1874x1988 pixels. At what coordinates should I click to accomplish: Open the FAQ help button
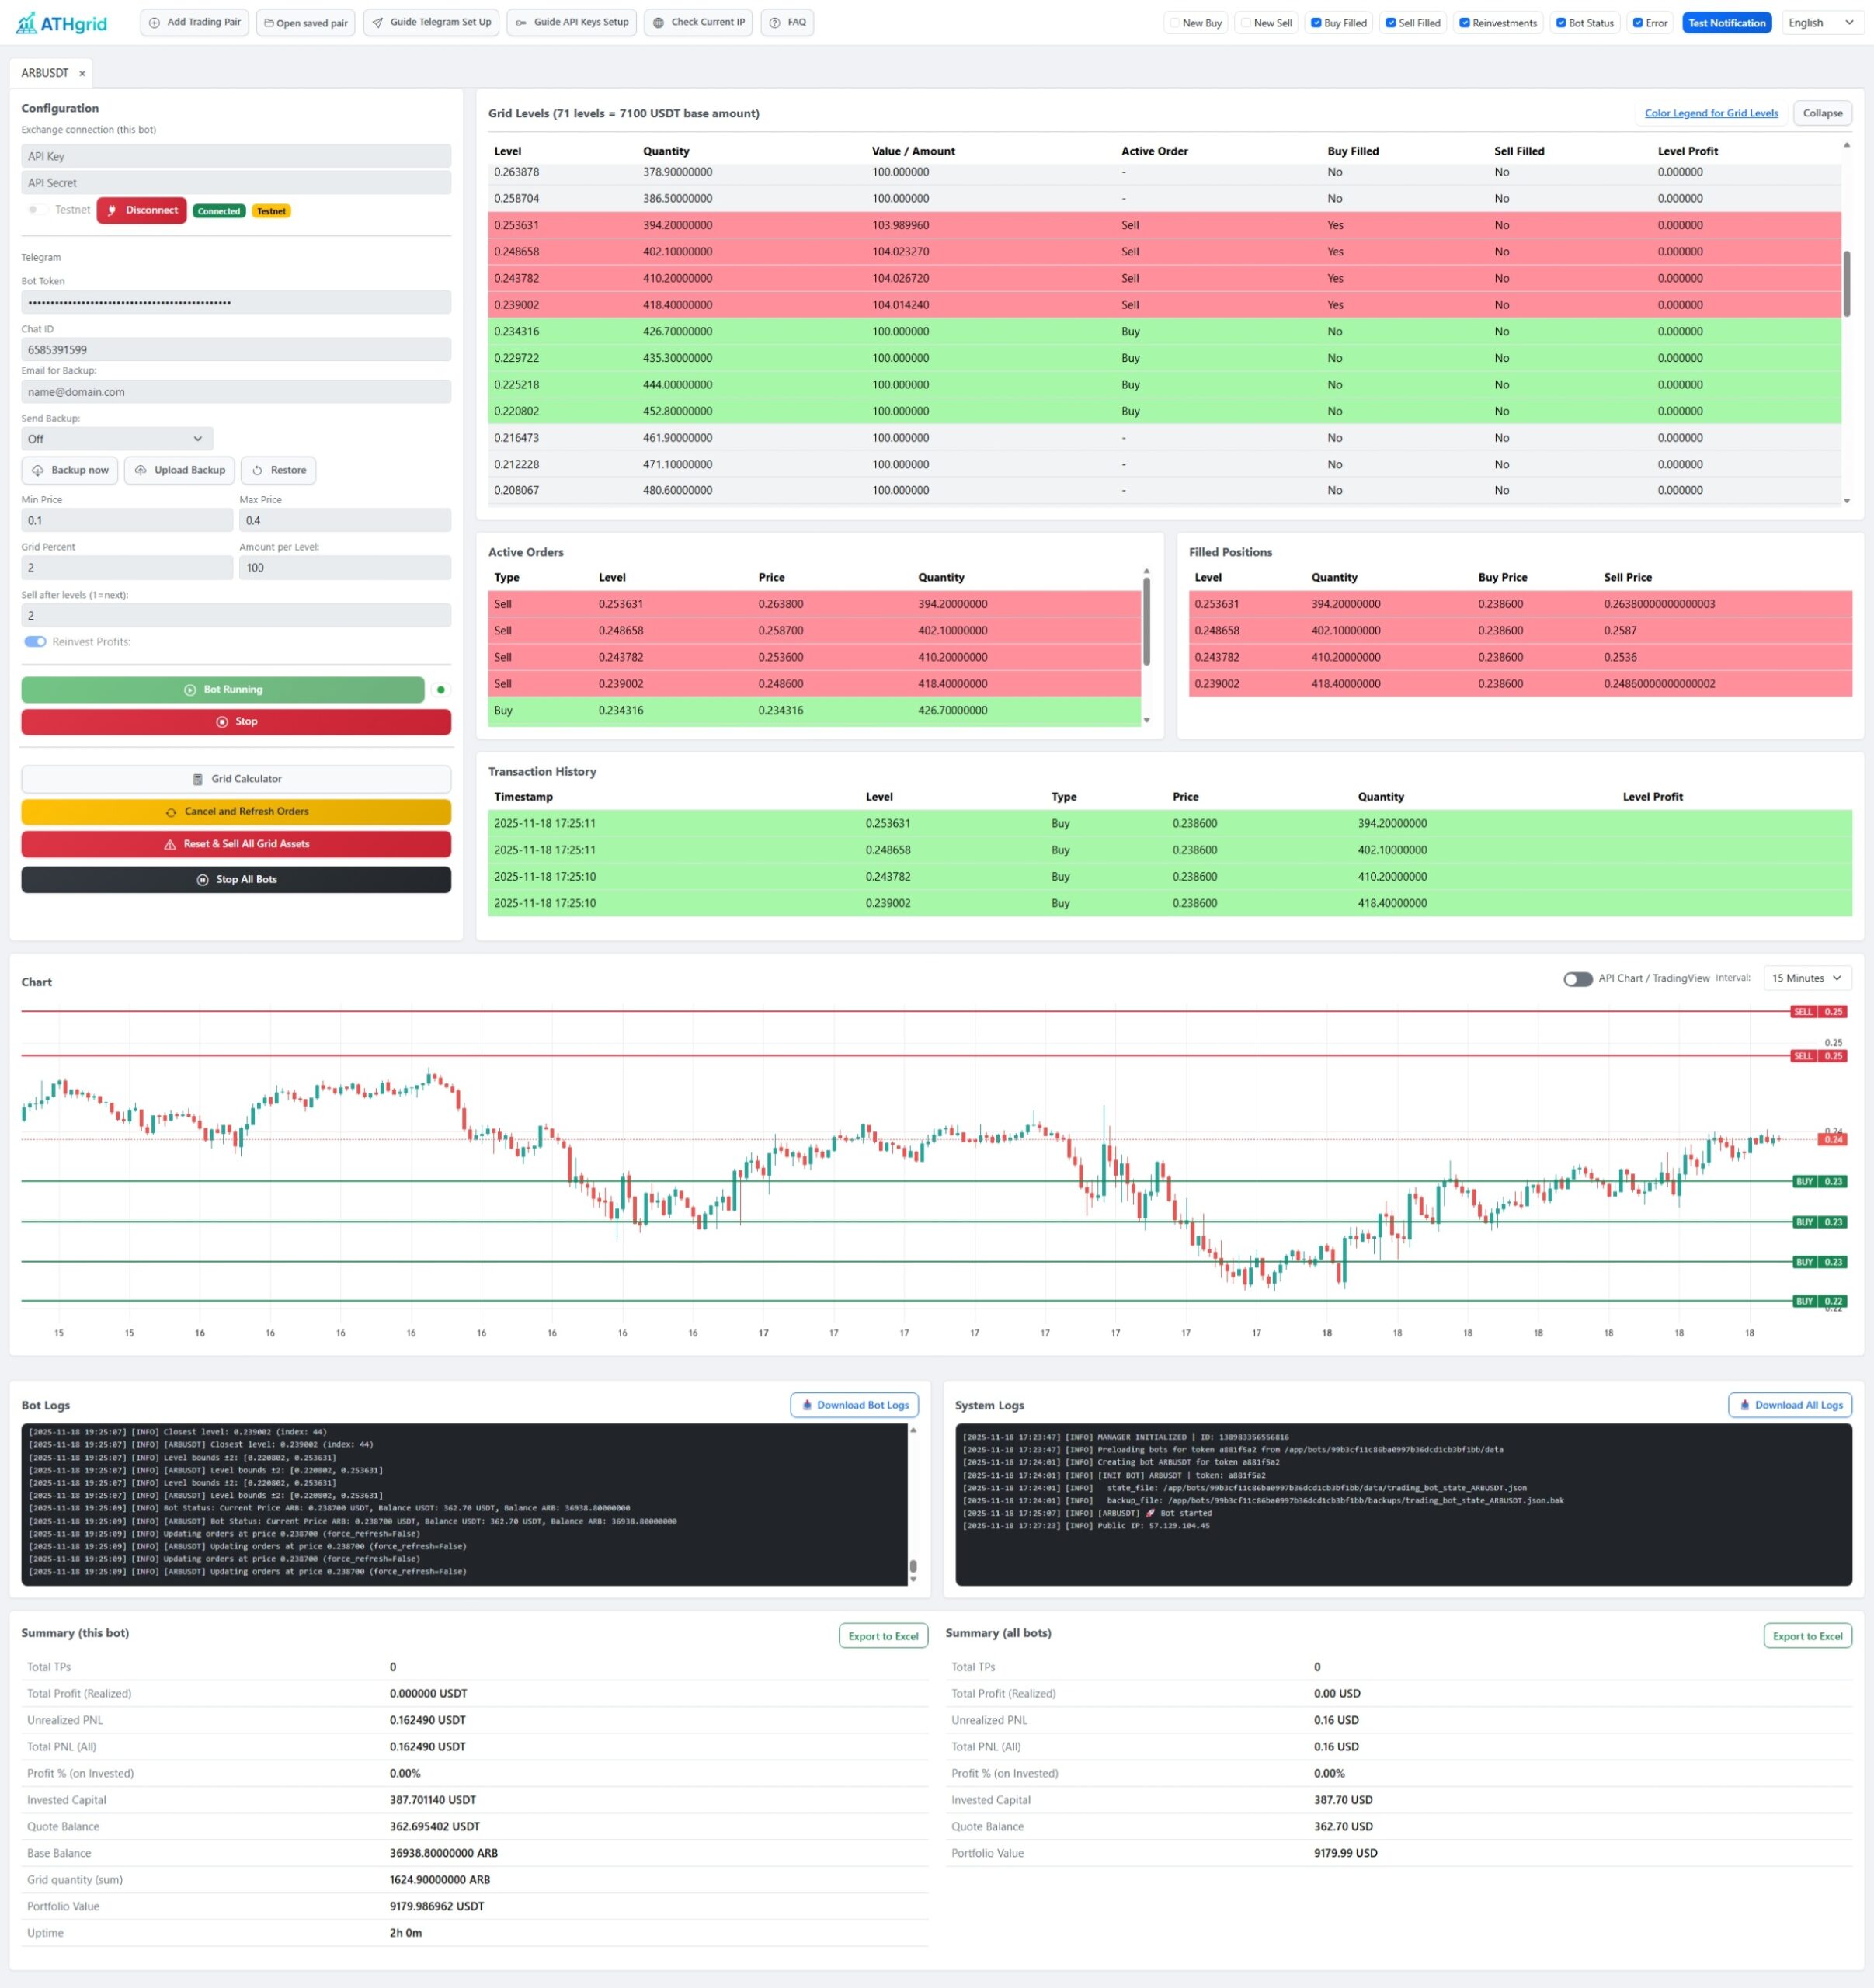coord(787,22)
